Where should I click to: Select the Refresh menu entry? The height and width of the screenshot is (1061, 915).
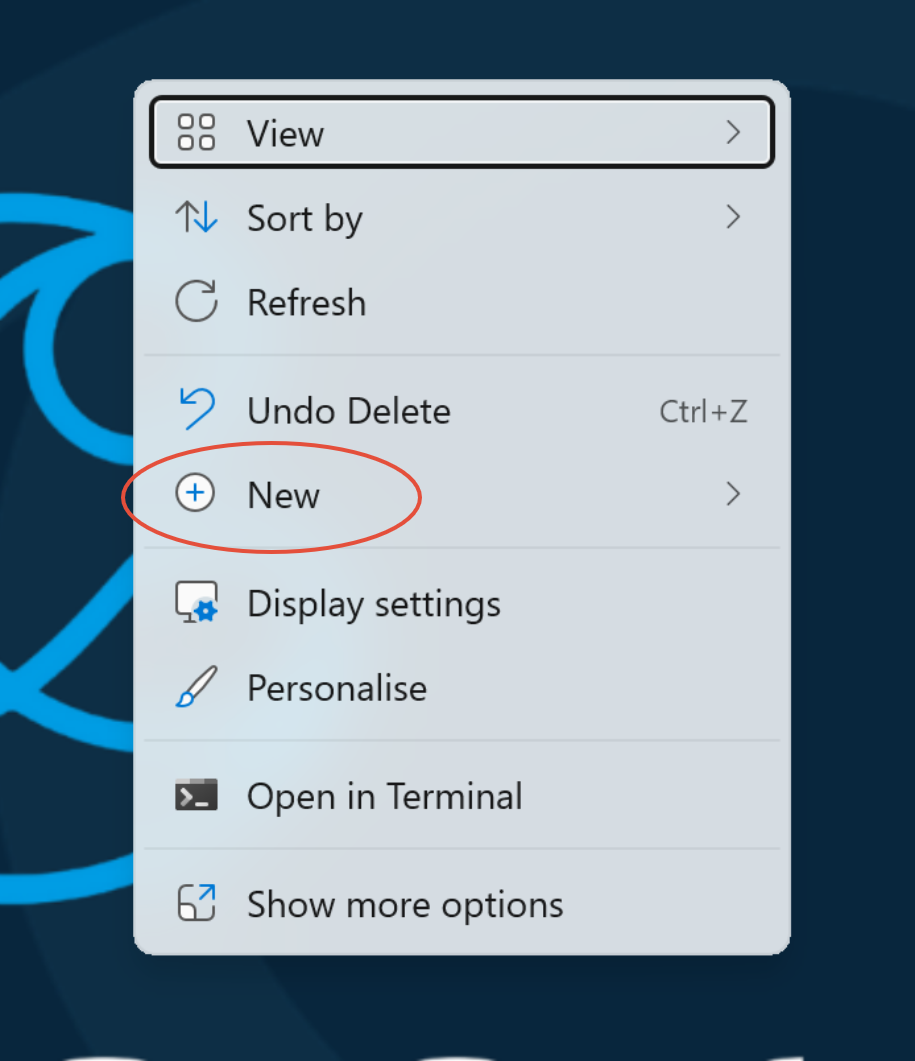pos(462,302)
